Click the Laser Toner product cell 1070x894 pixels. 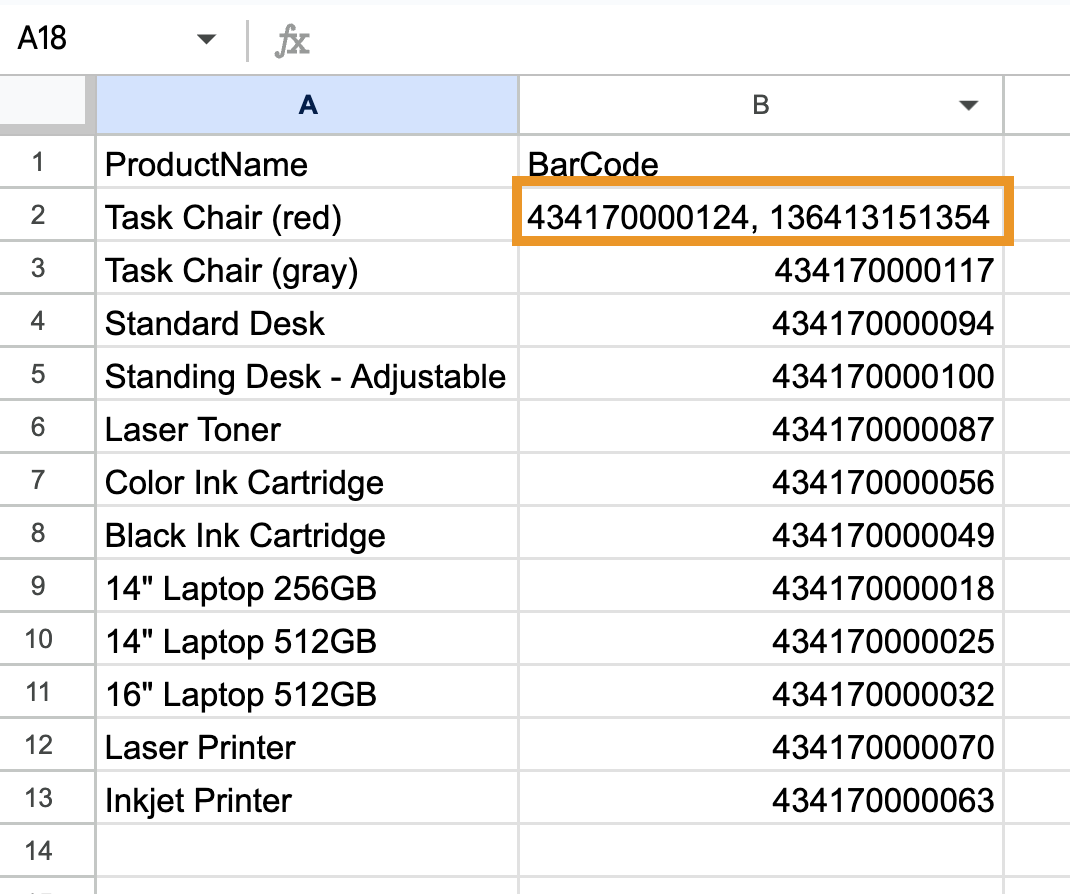click(305, 429)
